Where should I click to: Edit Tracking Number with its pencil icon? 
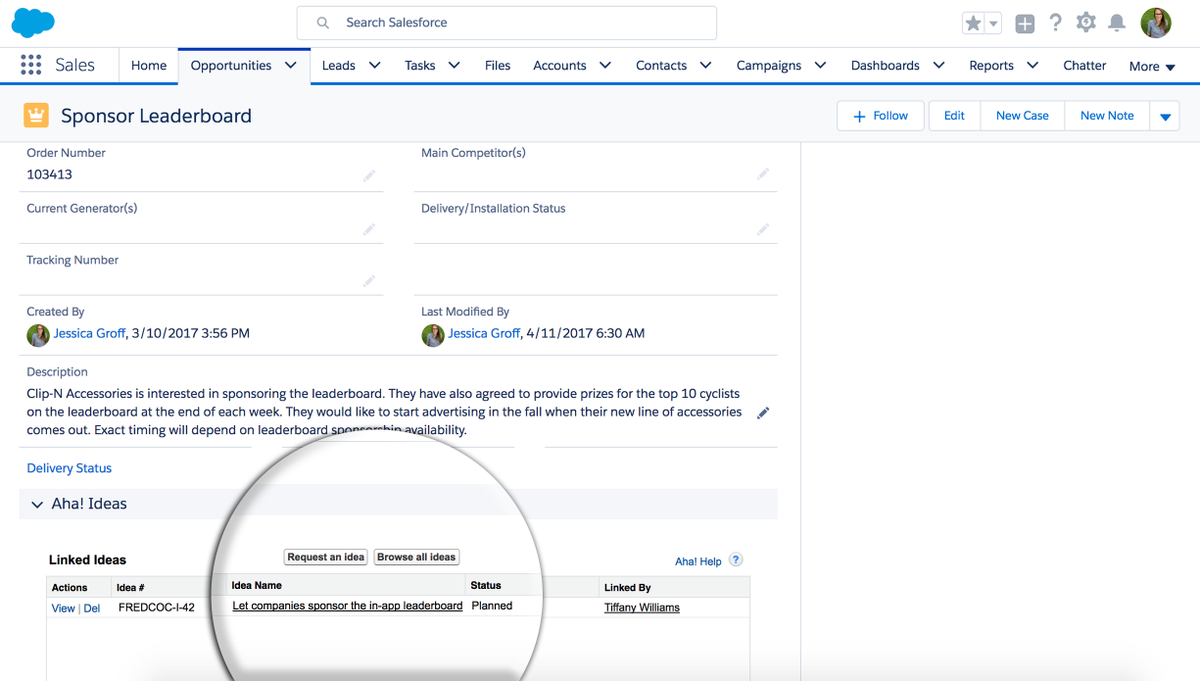[x=369, y=281]
